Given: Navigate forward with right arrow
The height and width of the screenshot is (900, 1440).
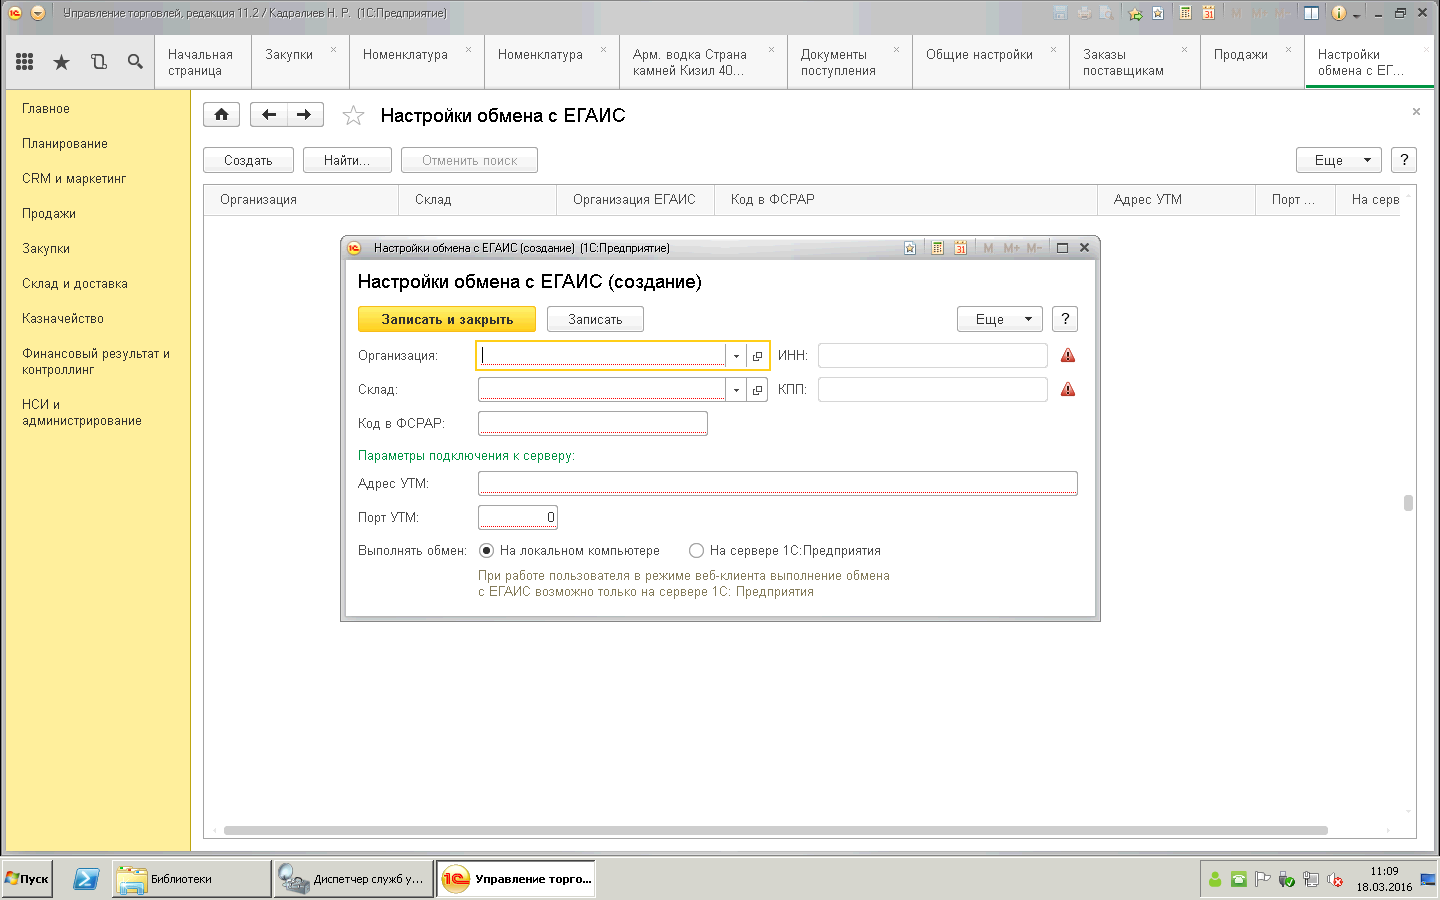Looking at the screenshot, I should pos(305,115).
